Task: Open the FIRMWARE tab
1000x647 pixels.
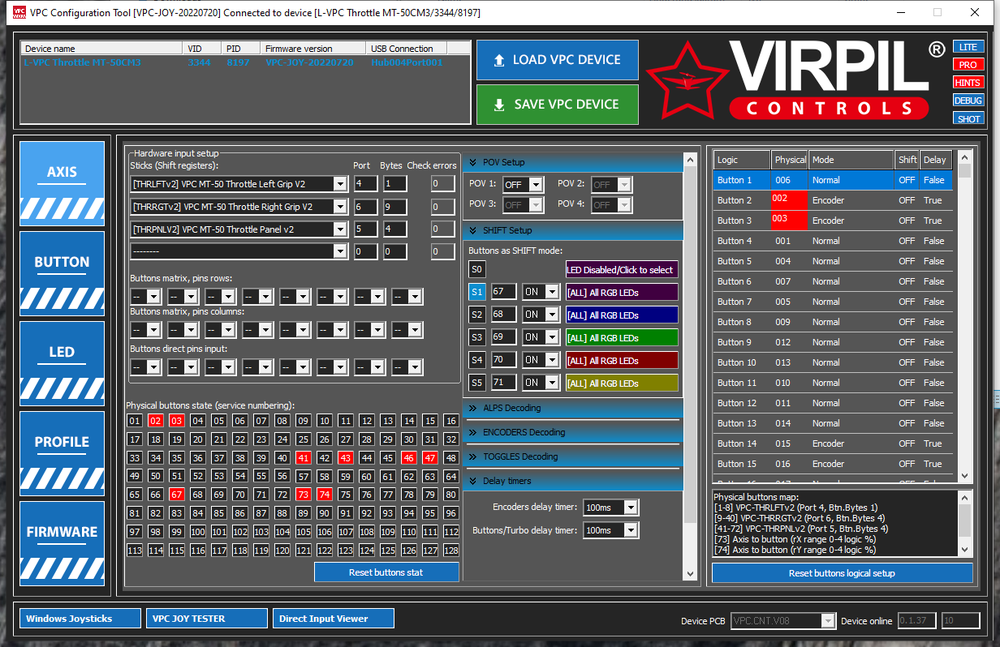Action: (x=62, y=544)
